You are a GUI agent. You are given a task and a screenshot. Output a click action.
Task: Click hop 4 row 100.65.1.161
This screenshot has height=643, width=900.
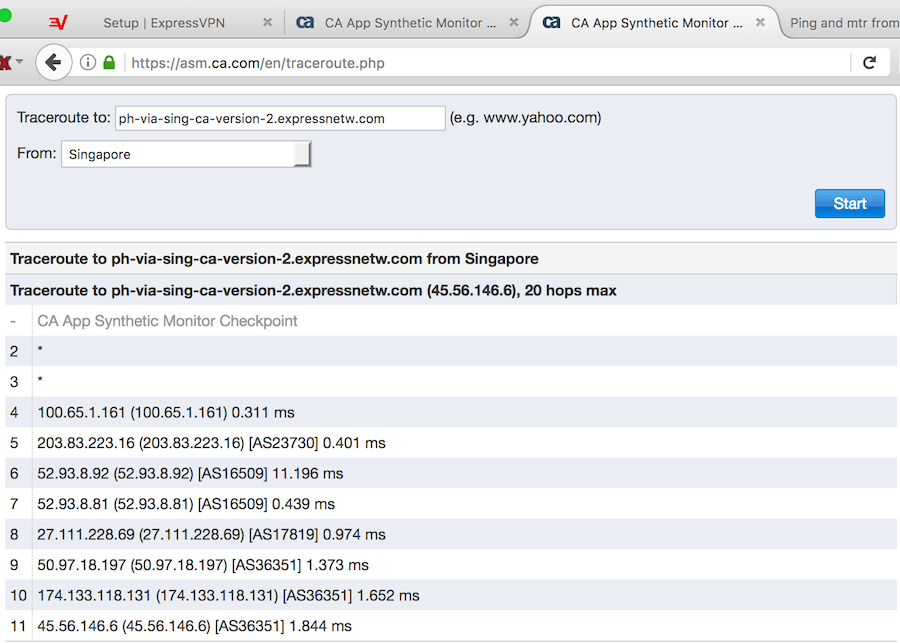tap(451, 412)
